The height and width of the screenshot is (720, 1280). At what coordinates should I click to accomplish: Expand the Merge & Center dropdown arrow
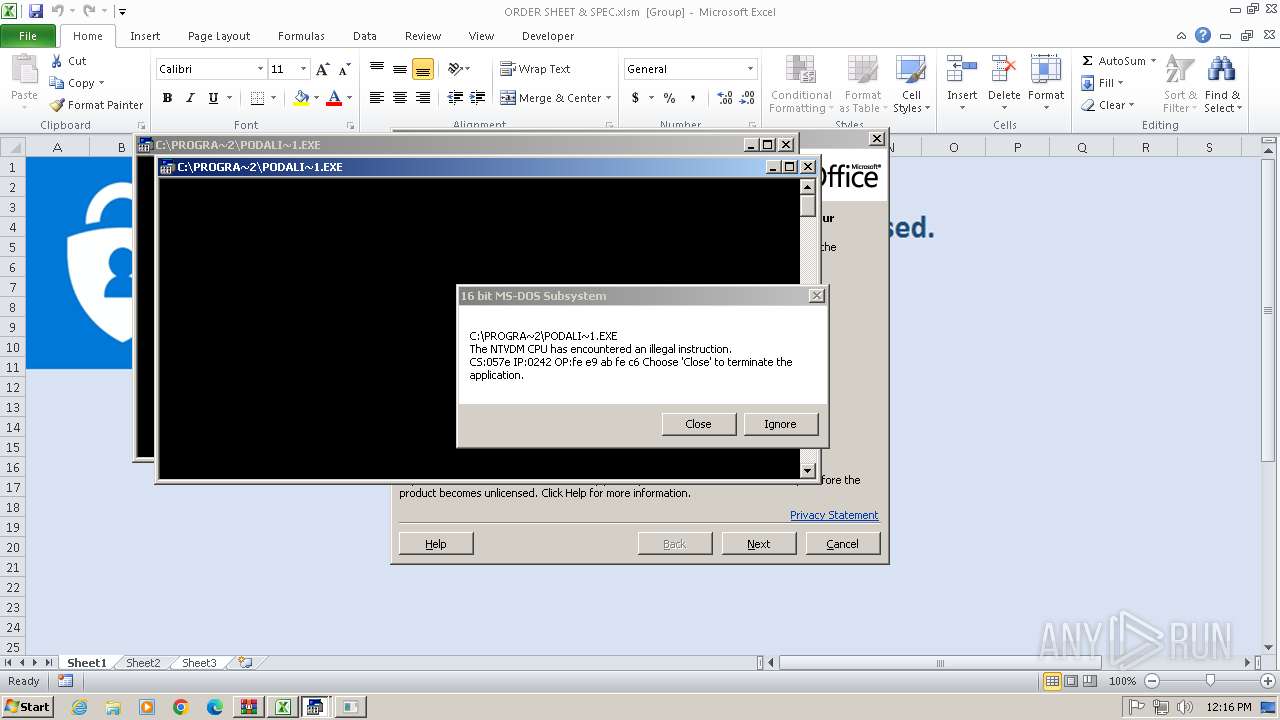pos(610,98)
